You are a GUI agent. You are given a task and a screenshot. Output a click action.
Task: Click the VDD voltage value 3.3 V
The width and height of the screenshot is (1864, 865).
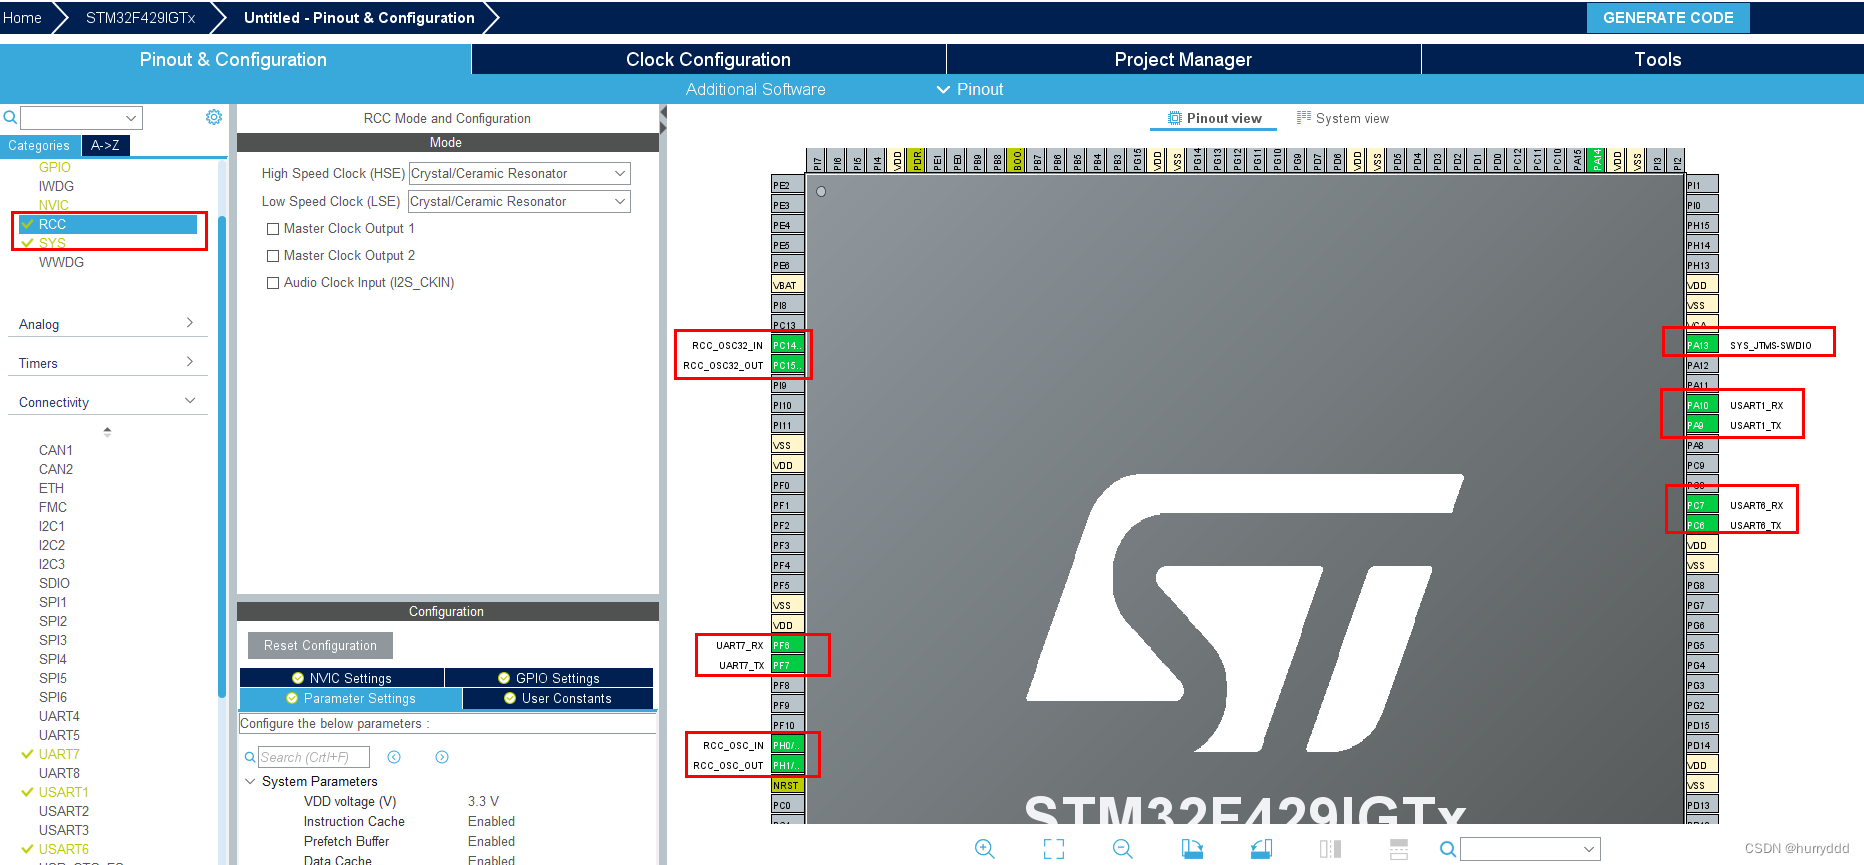[x=483, y=801]
